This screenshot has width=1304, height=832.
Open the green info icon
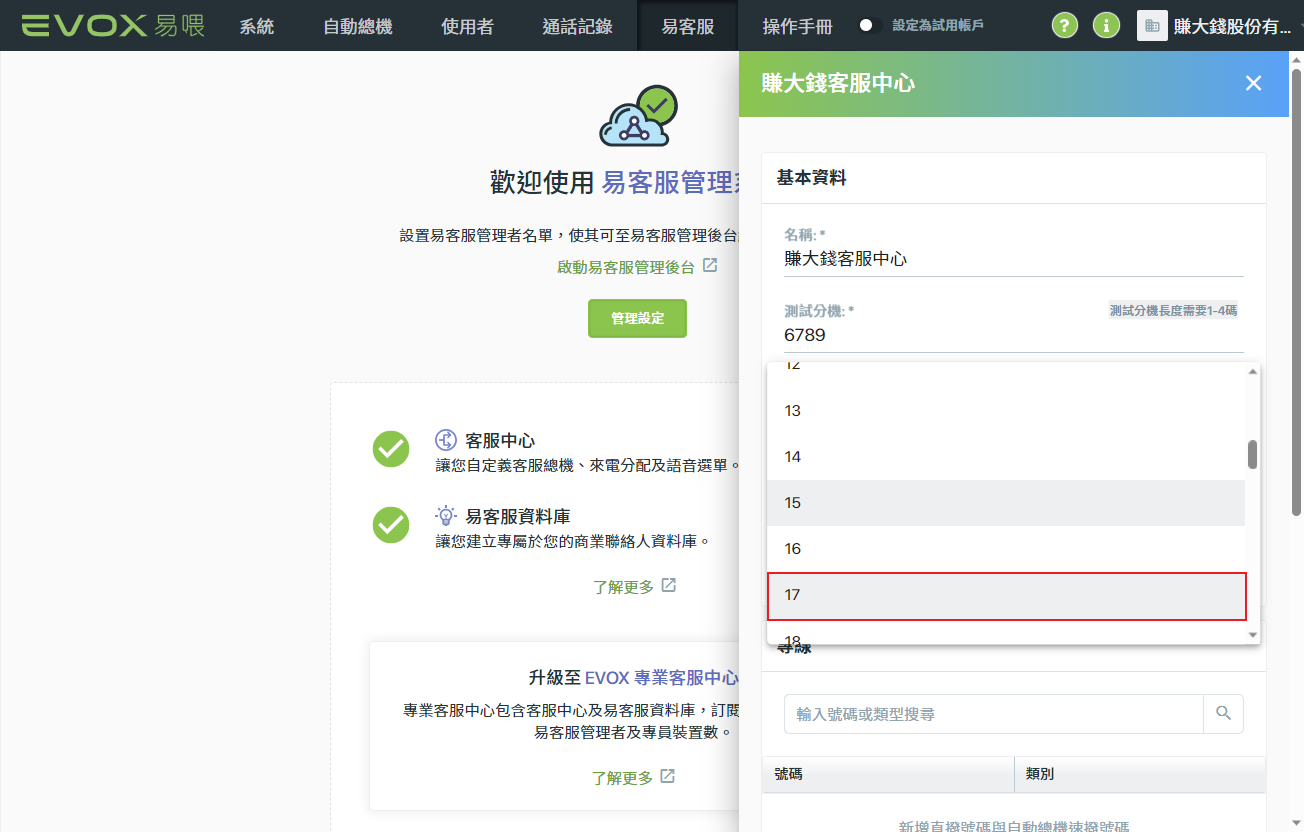(x=1106, y=25)
